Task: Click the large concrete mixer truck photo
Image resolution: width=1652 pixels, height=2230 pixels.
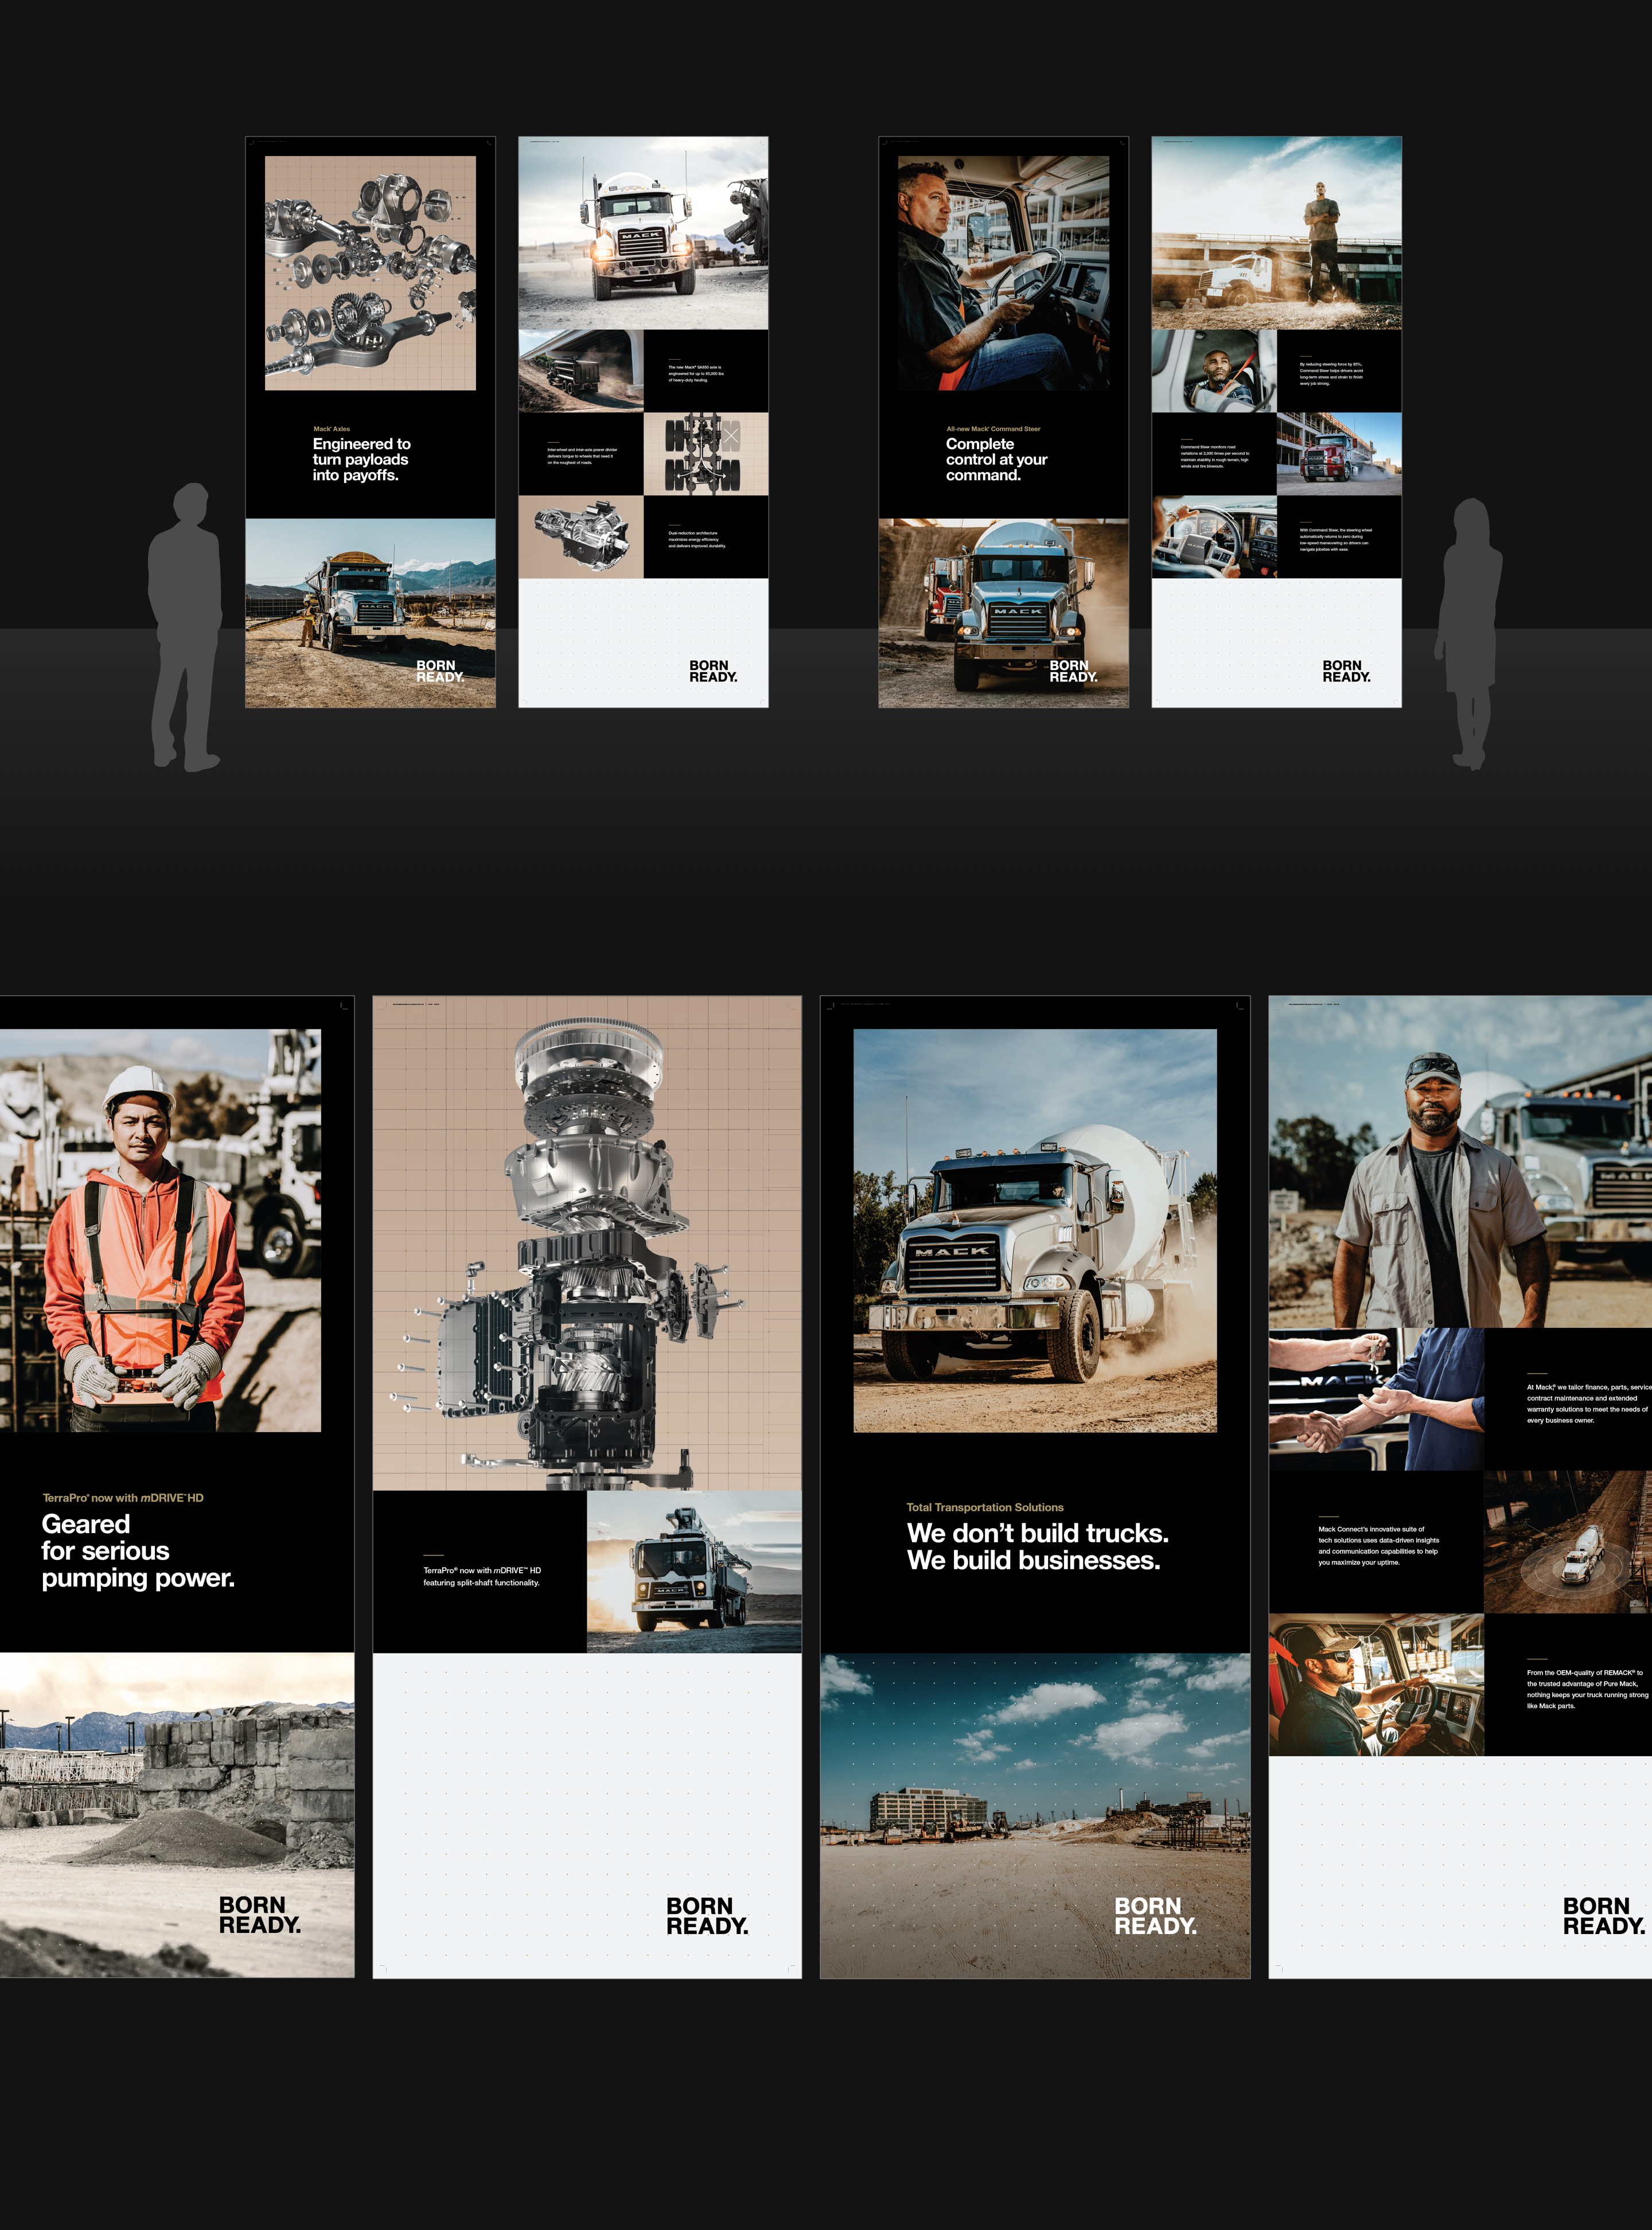Action: click(x=1035, y=1230)
